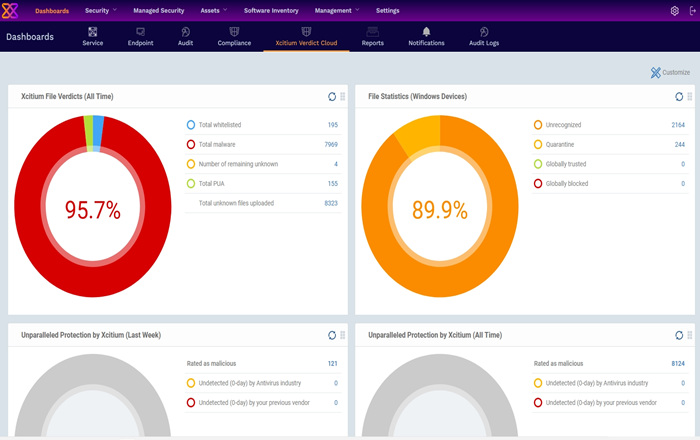The width and height of the screenshot is (700, 440).
Task: Click the All Time protection widget drag handle
Action: point(689,335)
